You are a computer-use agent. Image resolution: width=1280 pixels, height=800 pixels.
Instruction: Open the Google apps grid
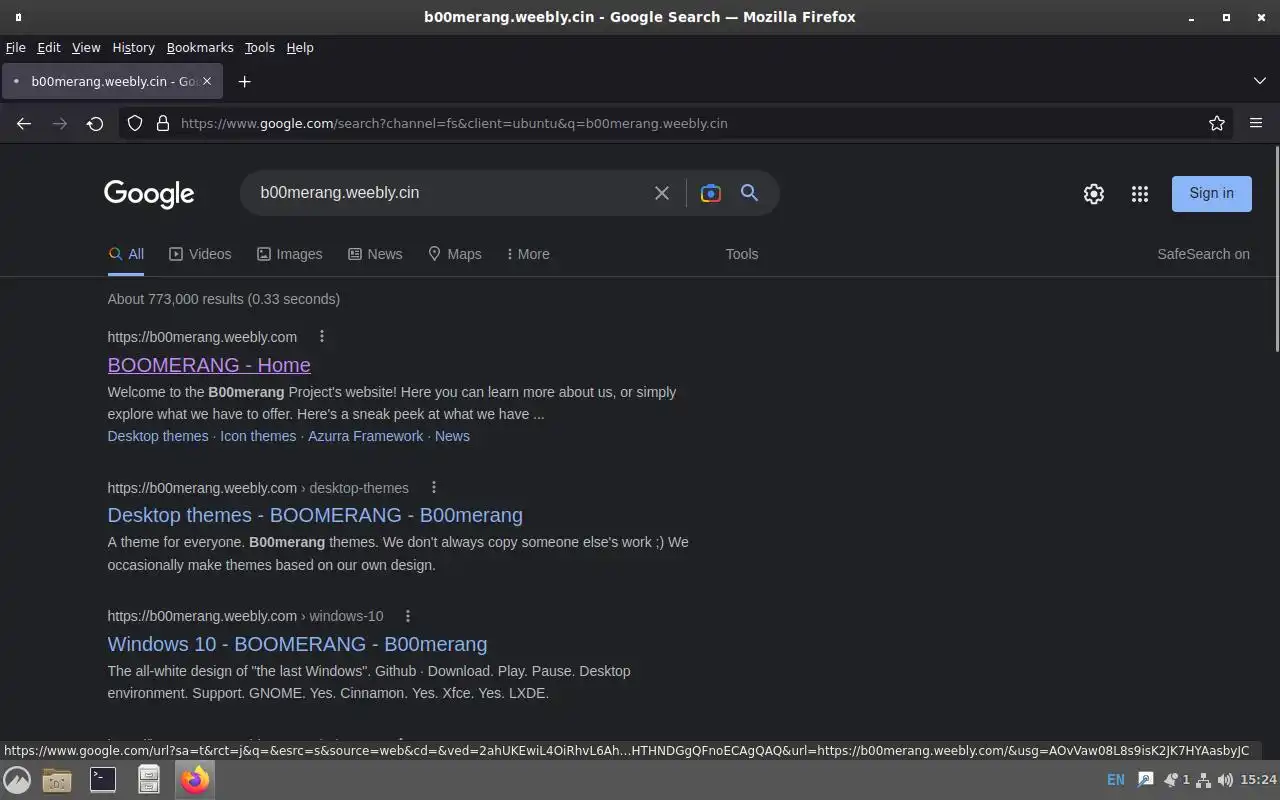1140,194
